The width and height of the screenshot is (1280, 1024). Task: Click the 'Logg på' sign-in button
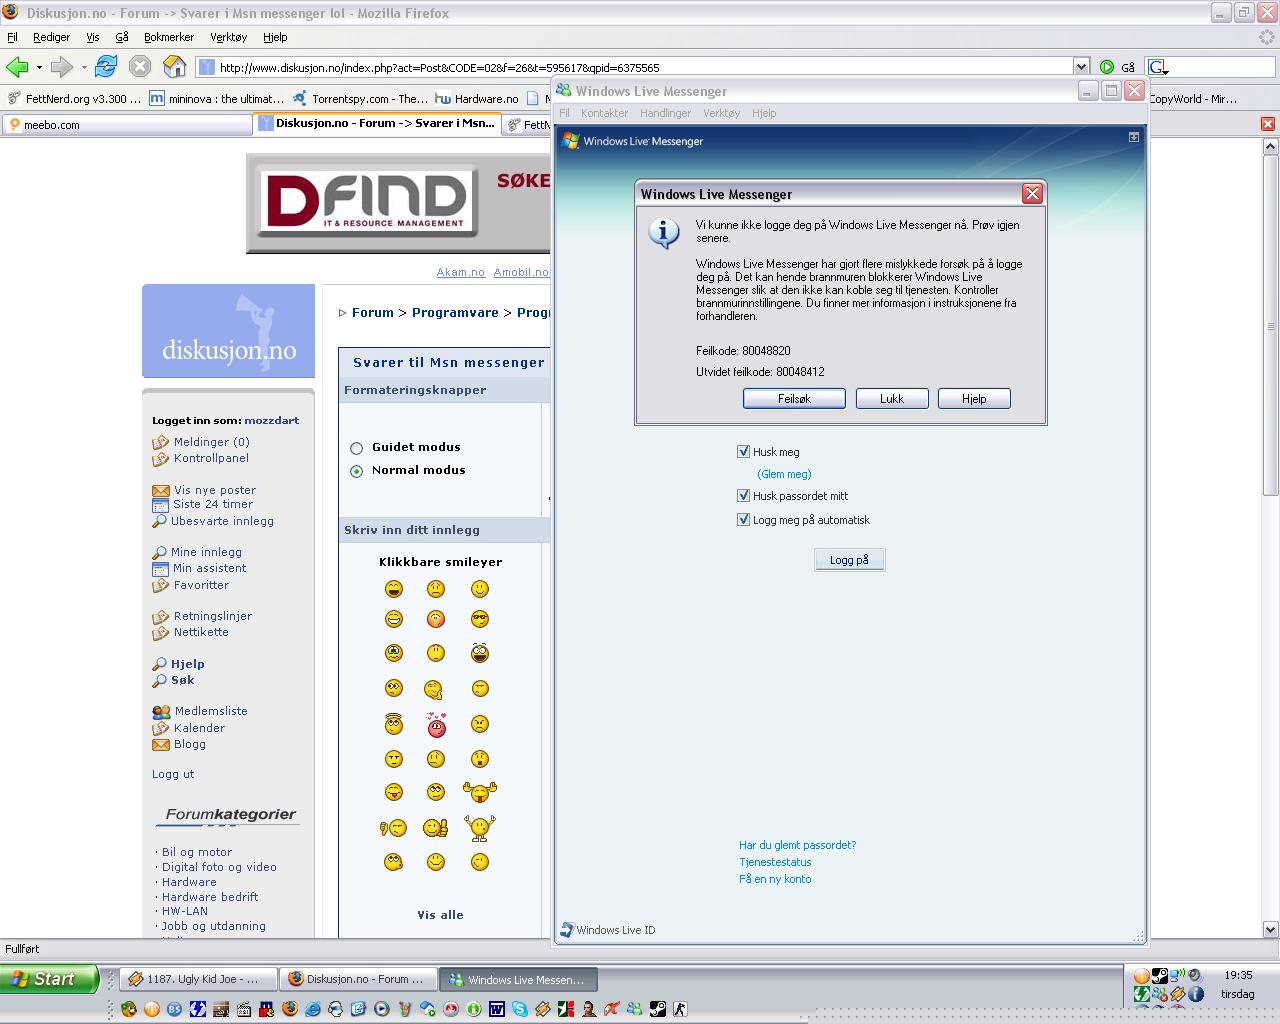849,560
